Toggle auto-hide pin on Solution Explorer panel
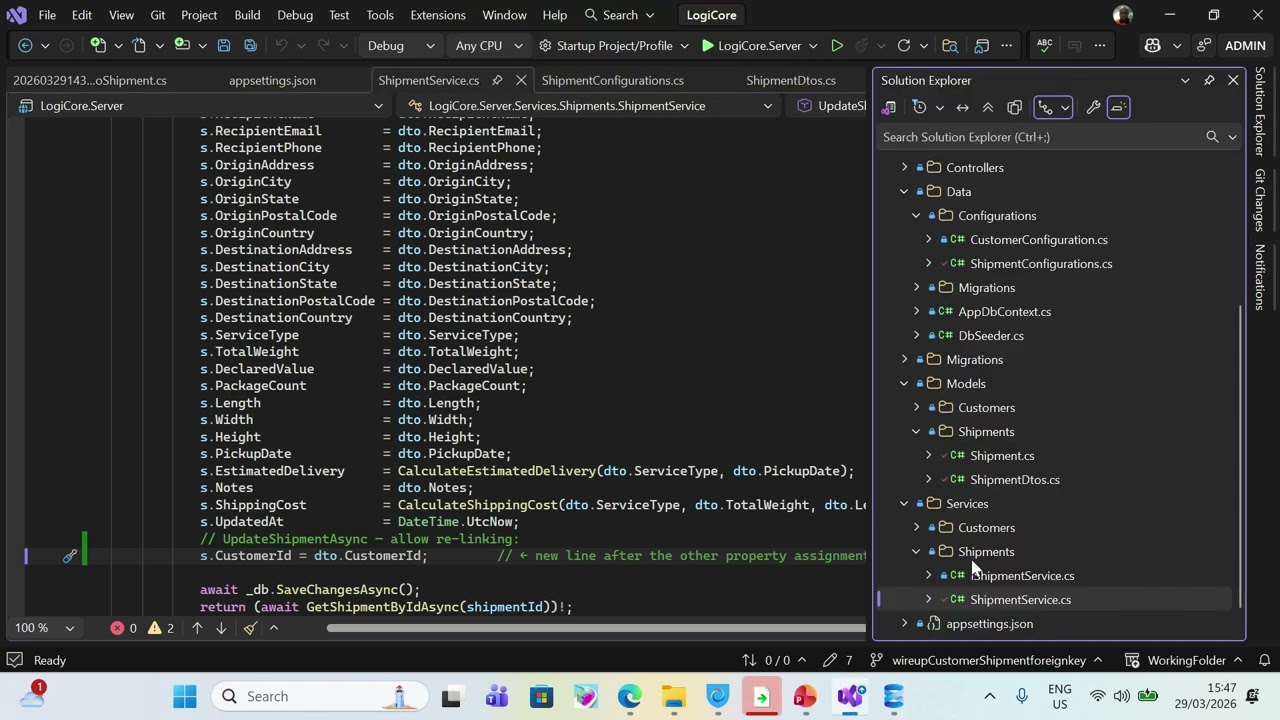This screenshot has height=720, width=1280. 1209,80
